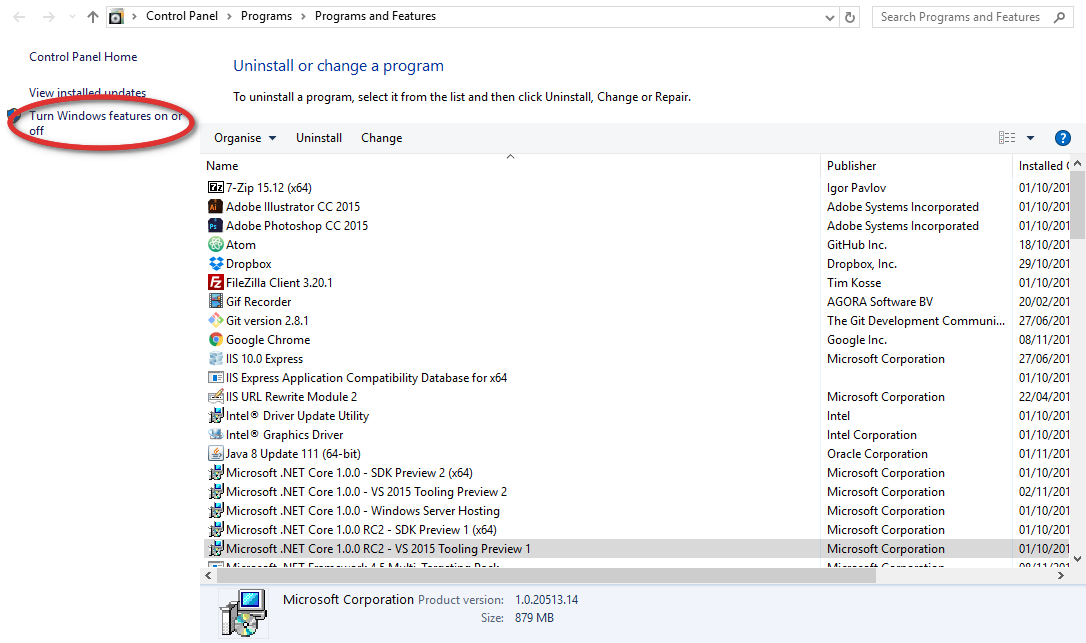Viewport: 1086px width, 643px height.
Task: Click the vertical scrollbar up arrow
Action: (x=1077, y=164)
